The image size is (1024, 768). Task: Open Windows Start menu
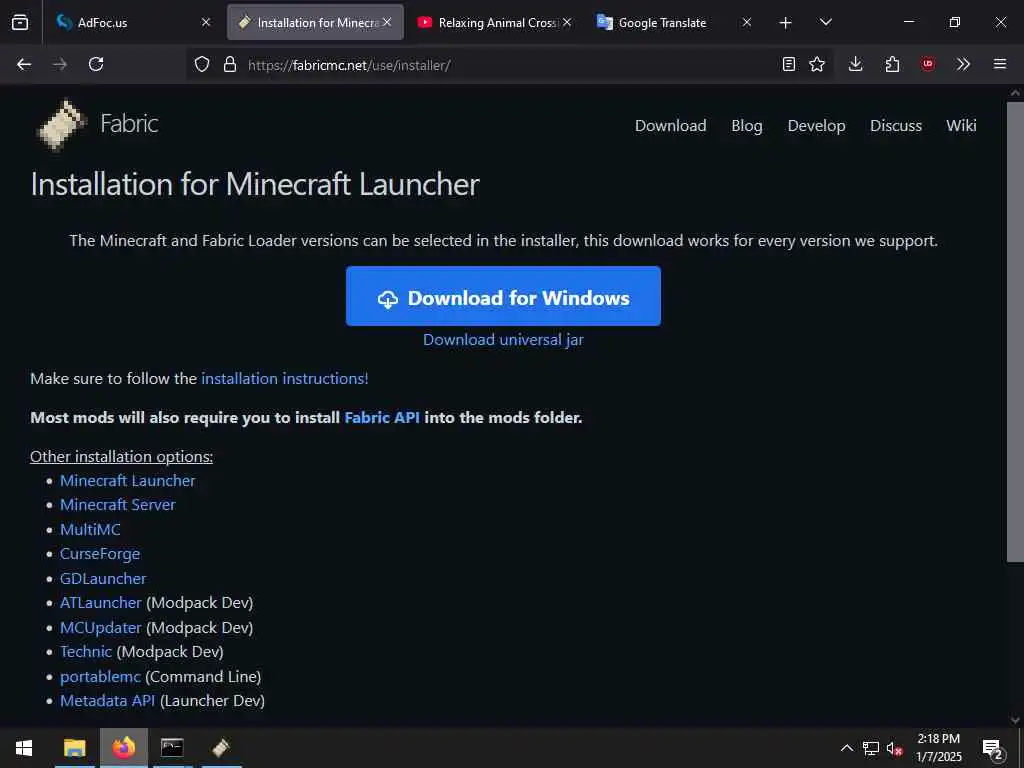tap(24, 748)
